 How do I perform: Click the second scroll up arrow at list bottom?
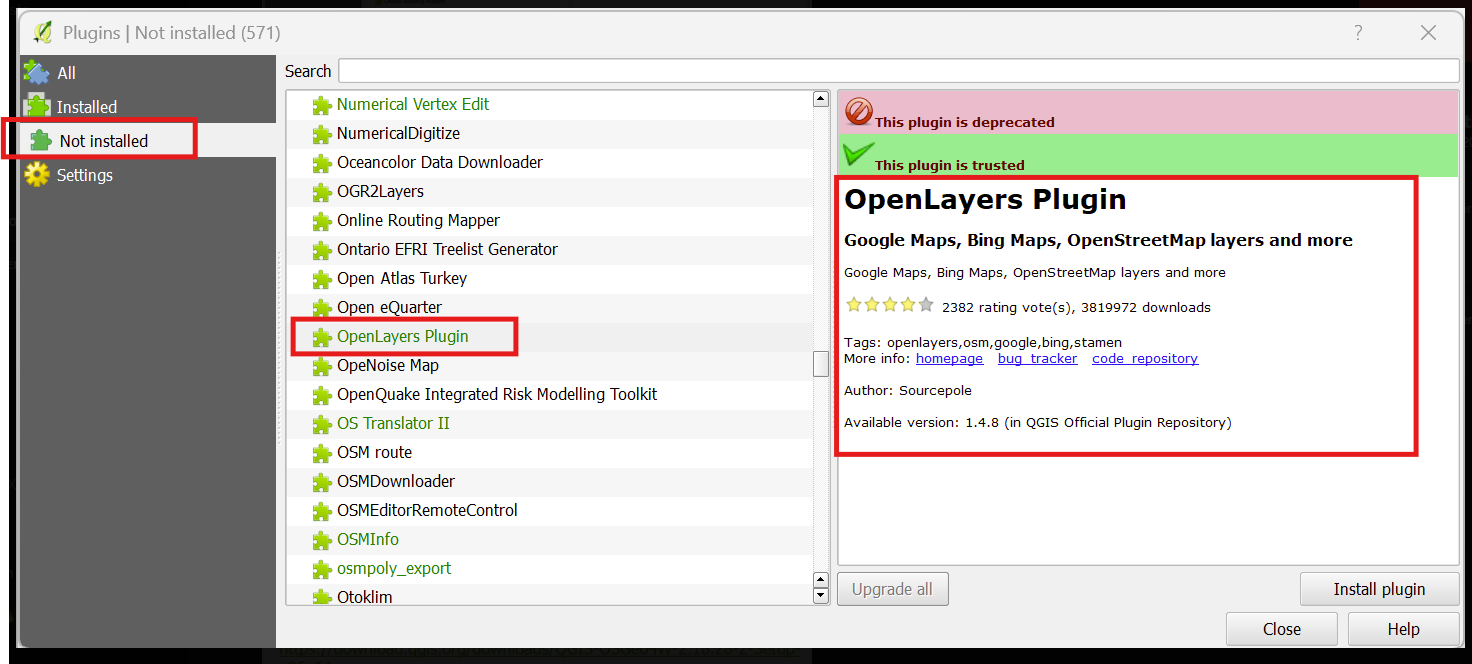(x=821, y=580)
